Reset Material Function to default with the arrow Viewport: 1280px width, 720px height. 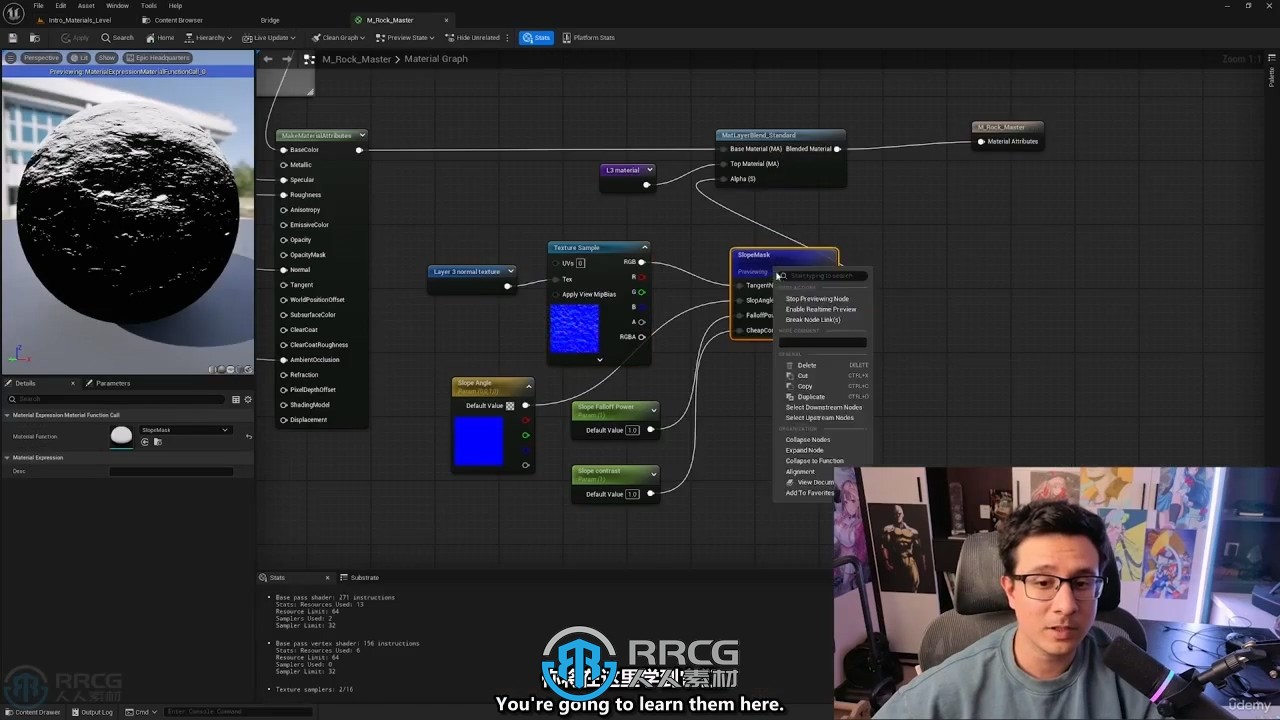248,436
